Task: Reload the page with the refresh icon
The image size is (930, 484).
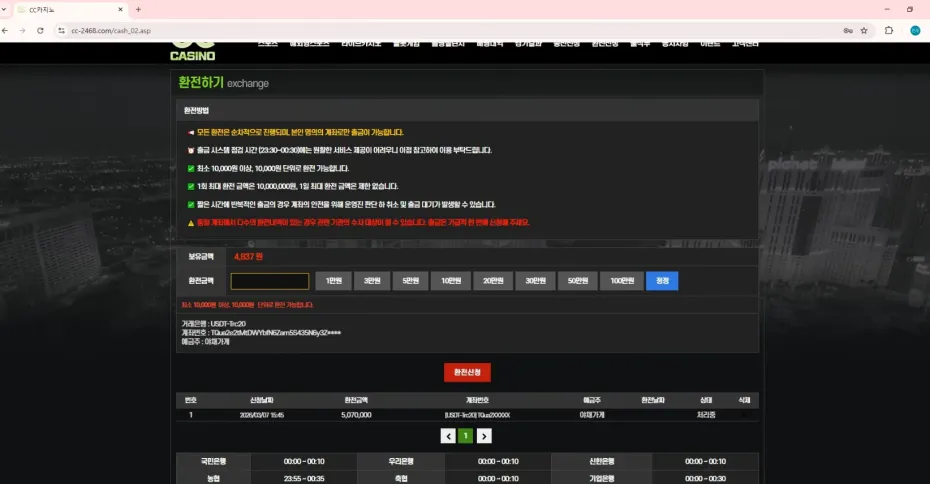Action: point(40,30)
